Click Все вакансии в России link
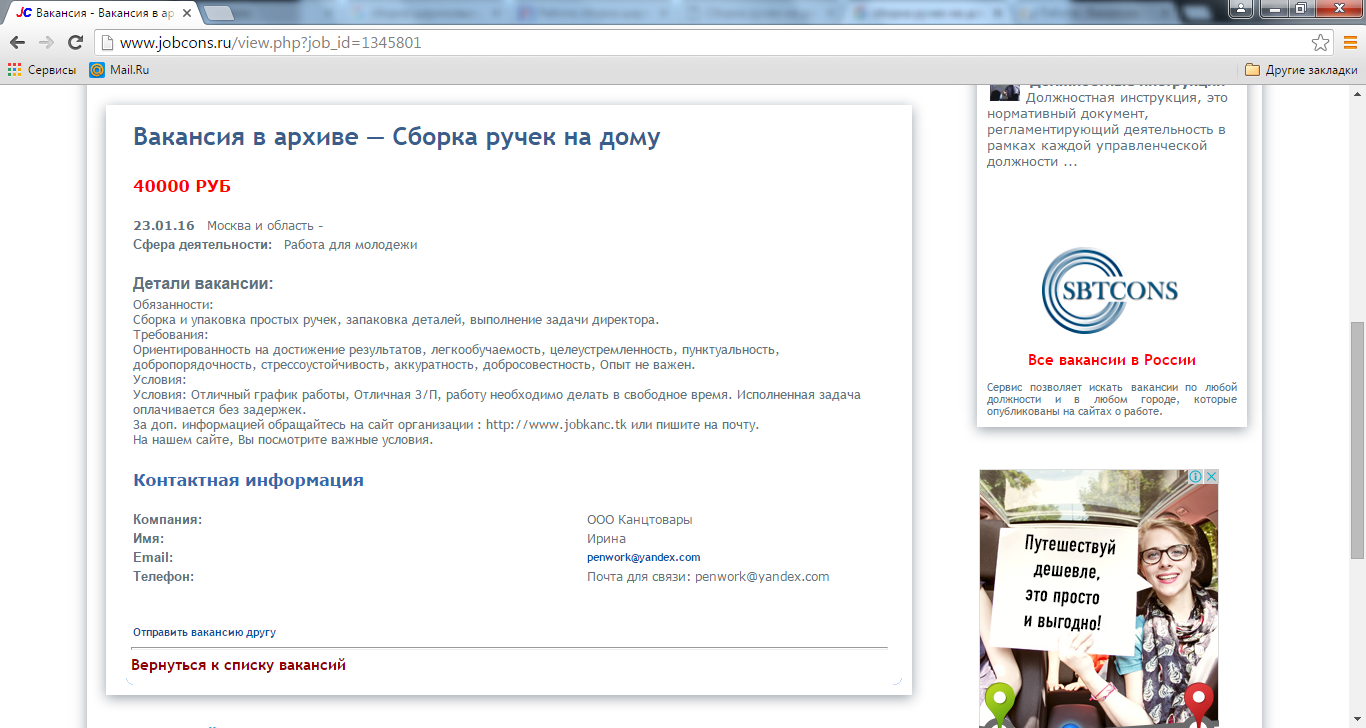Image resolution: width=1366 pixels, height=728 pixels. click(1111, 360)
